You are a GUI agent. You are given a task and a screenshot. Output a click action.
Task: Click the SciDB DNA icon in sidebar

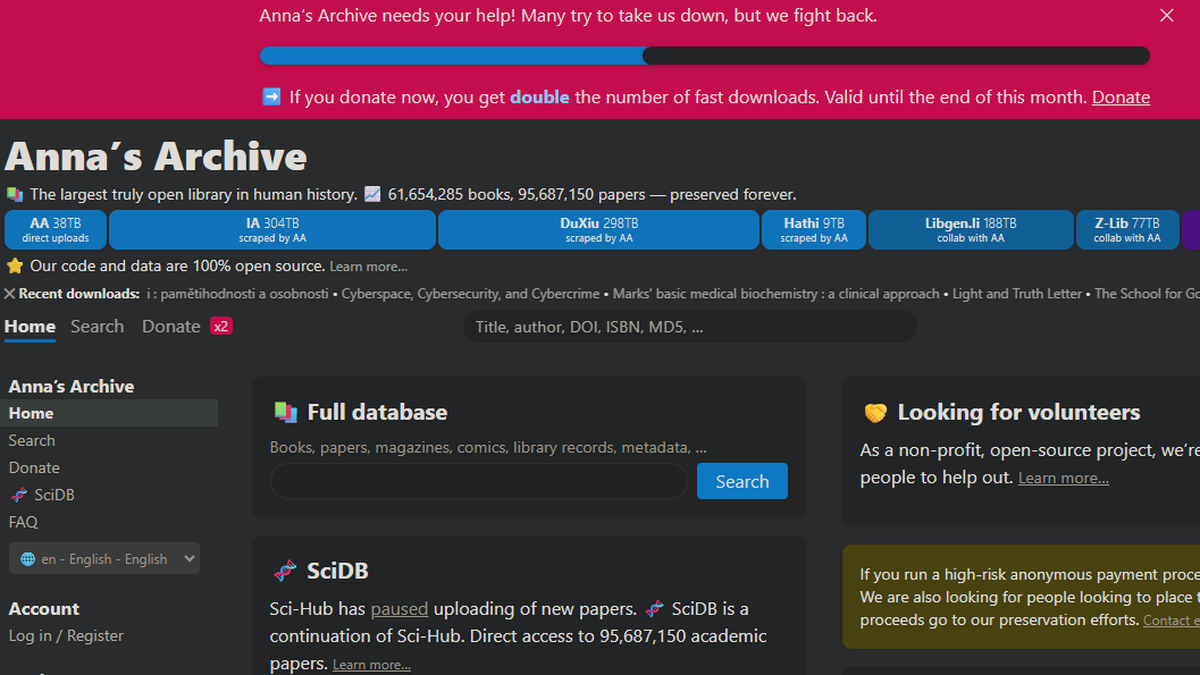[x=19, y=495]
